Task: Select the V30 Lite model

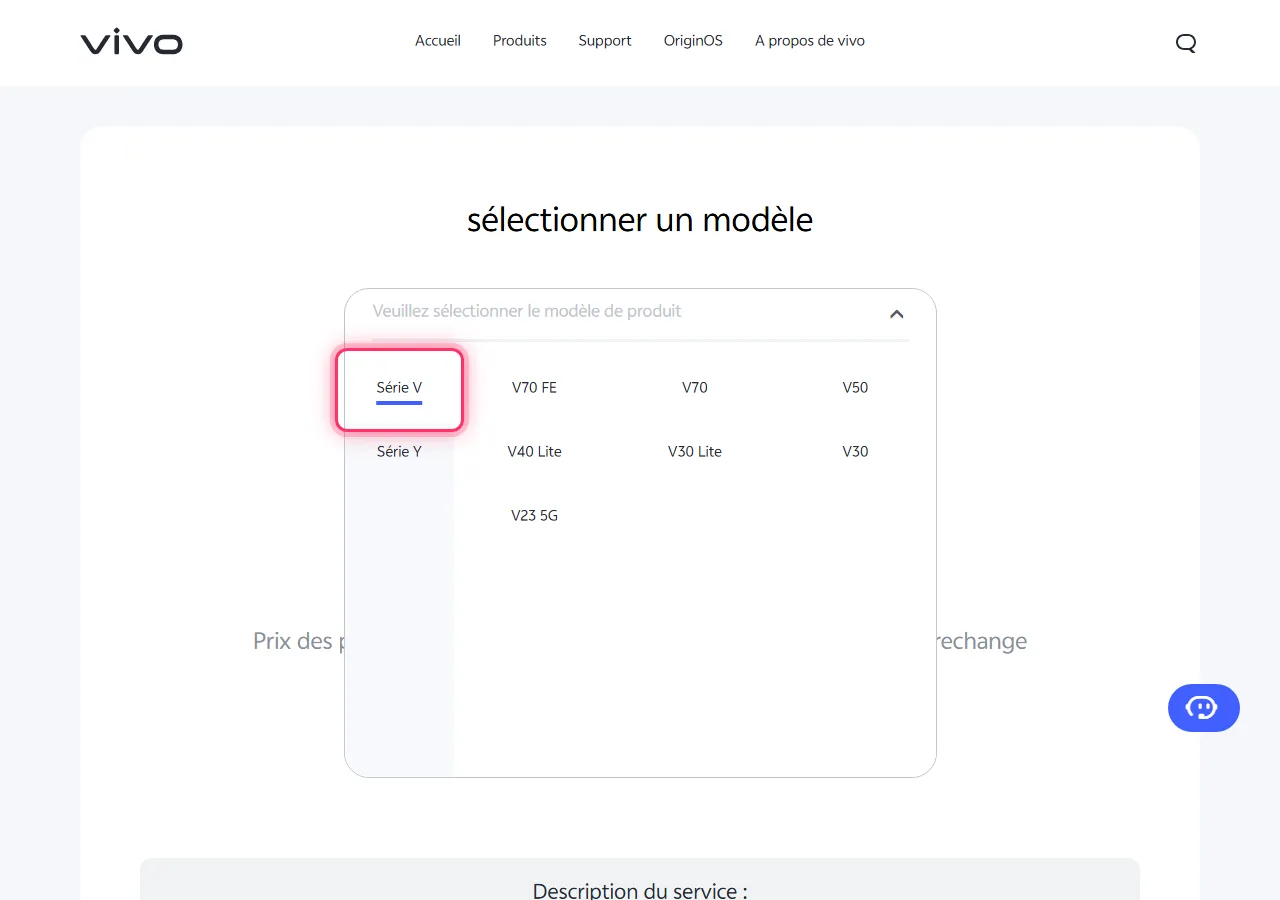Action: [695, 452]
